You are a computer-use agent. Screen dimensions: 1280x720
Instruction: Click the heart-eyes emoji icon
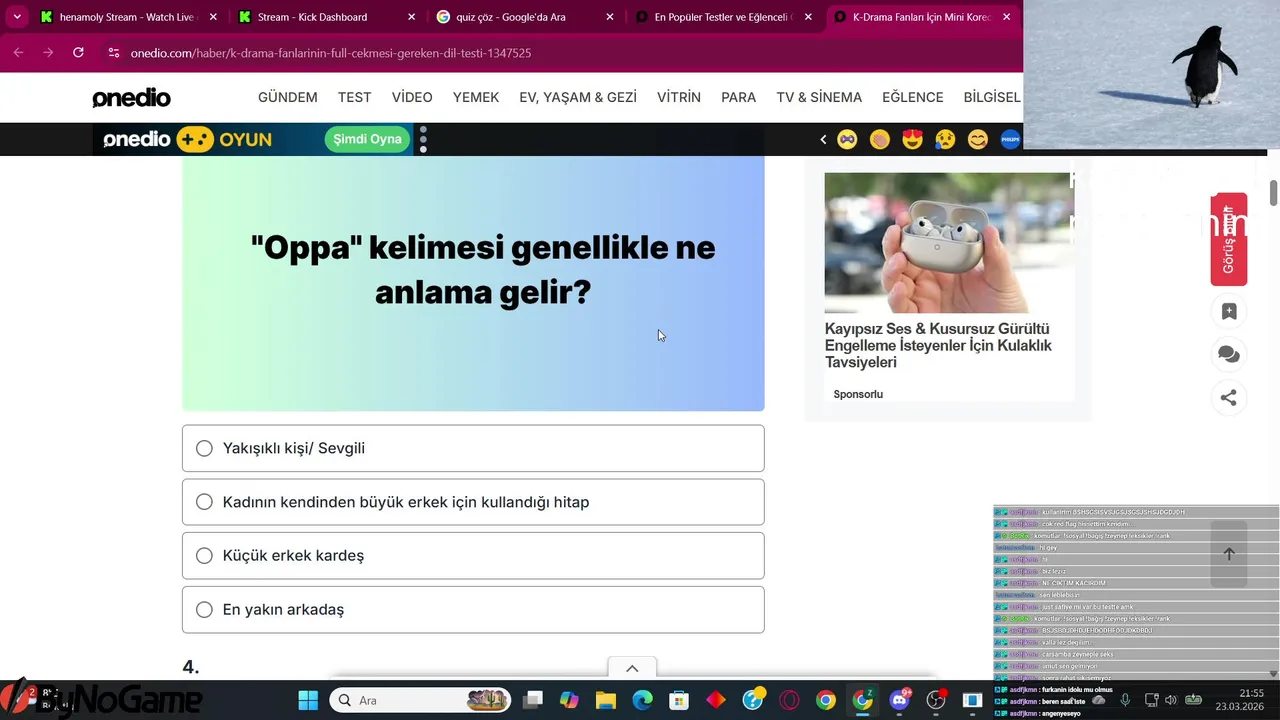(912, 140)
